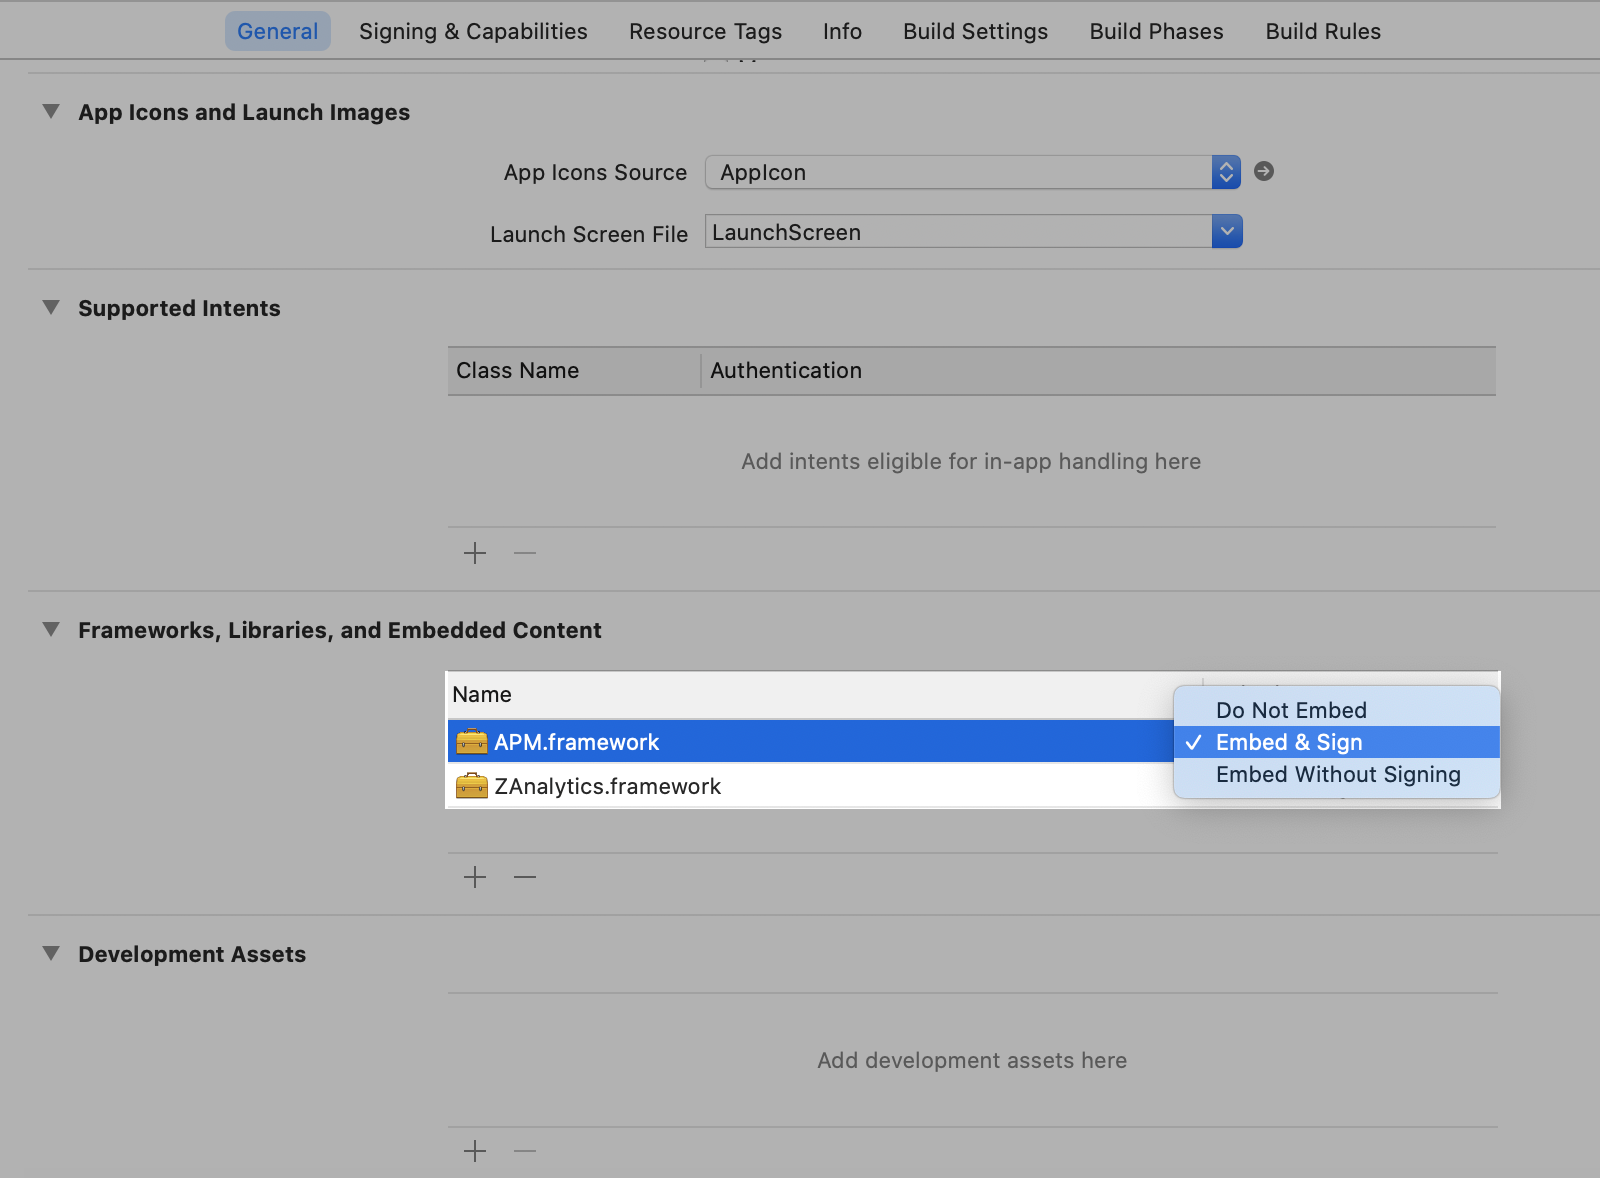
Task: Add a framework using the plus button
Action: click(x=475, y=877)
